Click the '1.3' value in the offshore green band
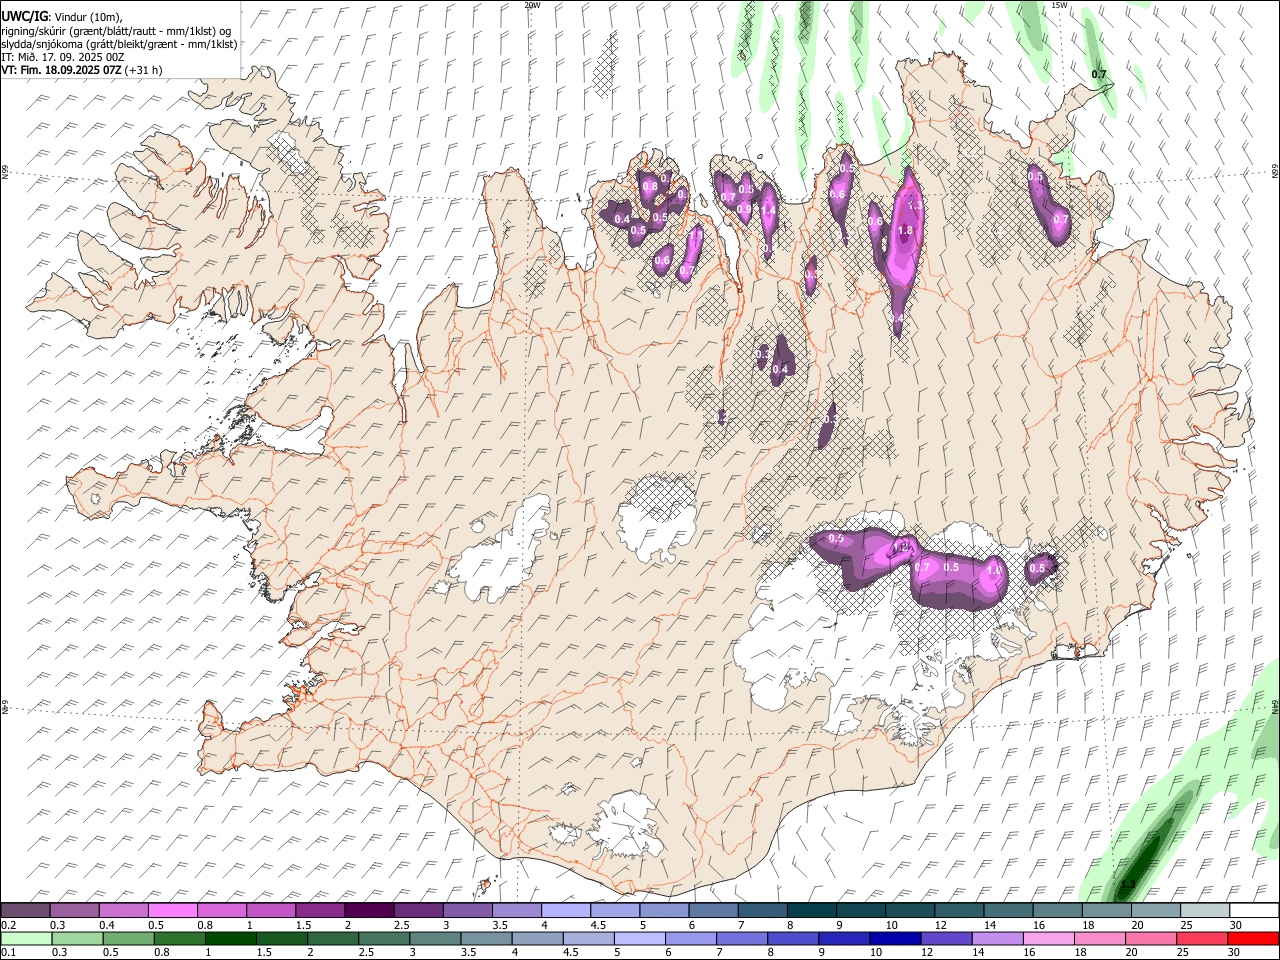Screen dimensions: 1280x960 click(x=1127, y=884)
